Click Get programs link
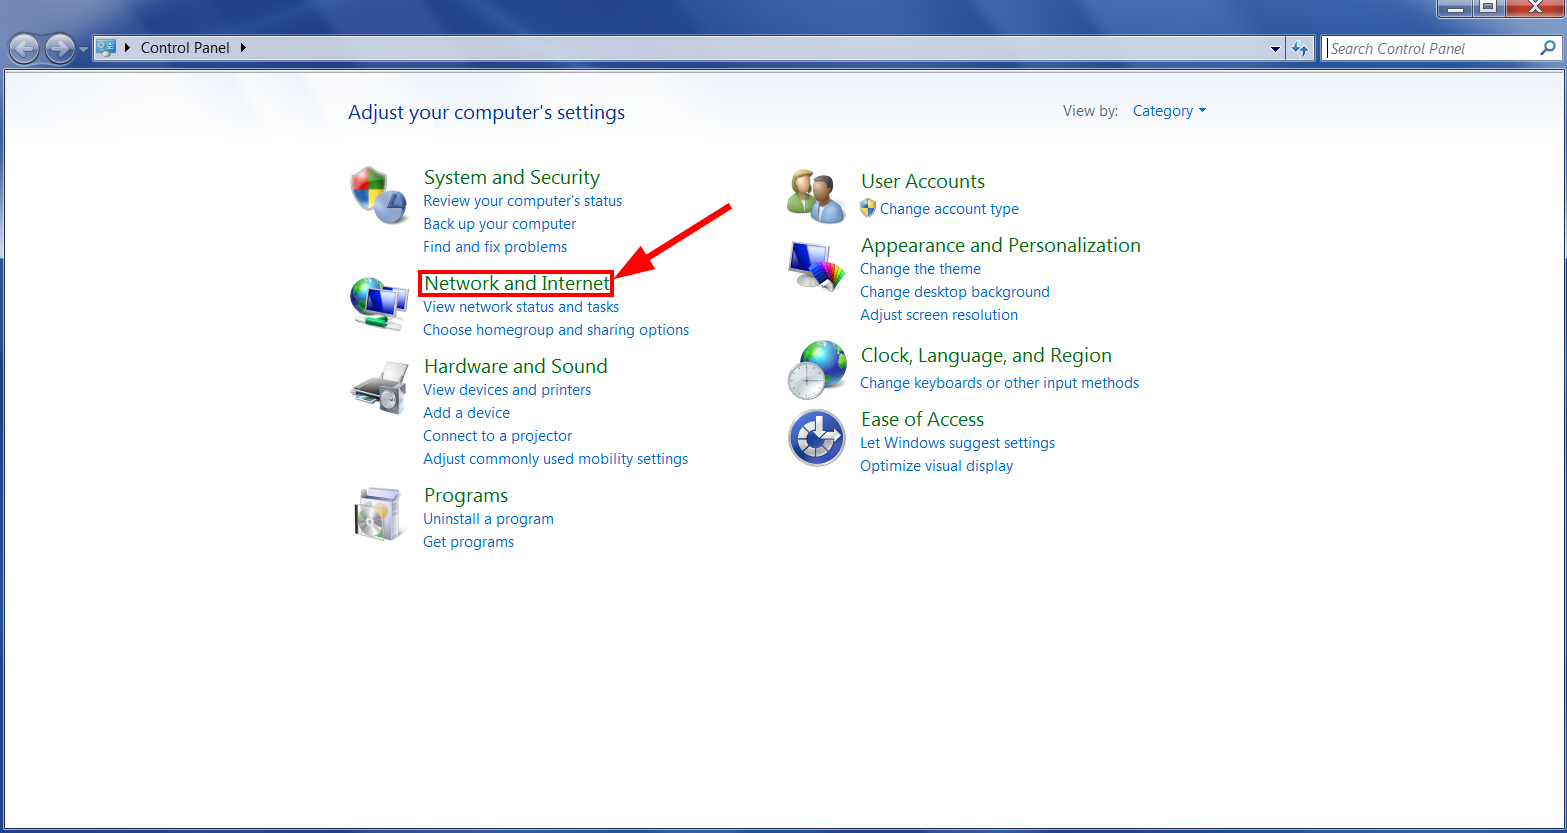 point(468,542)
